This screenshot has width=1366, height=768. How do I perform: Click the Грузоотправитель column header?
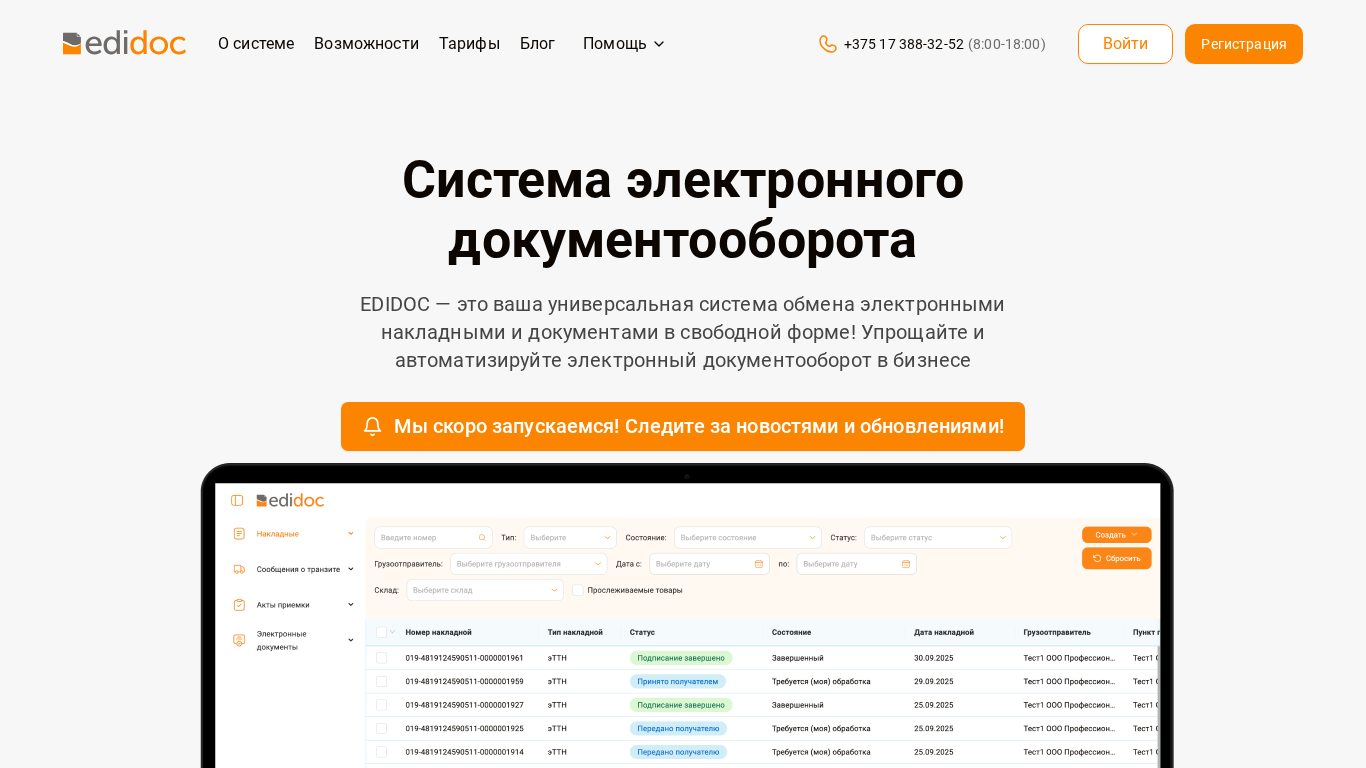[x=1057, y=633]
